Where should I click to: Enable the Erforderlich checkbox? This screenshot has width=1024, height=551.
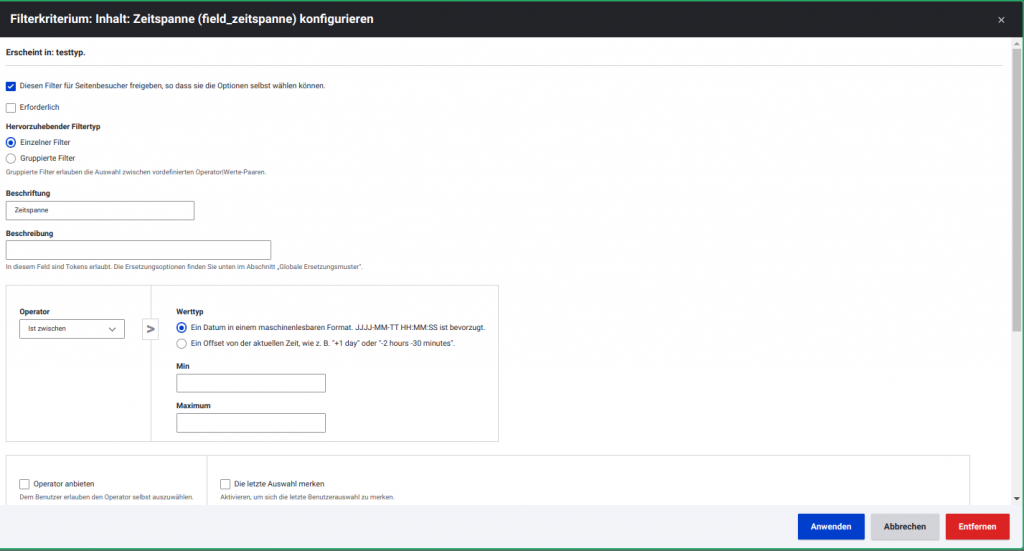(x=11, y=108)
